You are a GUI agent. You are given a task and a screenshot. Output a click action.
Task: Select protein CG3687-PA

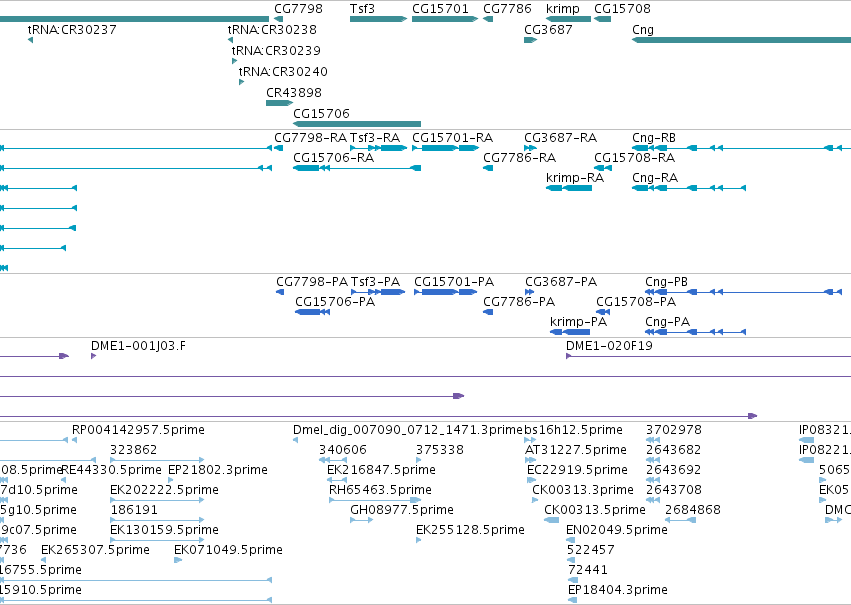(561, 282)
